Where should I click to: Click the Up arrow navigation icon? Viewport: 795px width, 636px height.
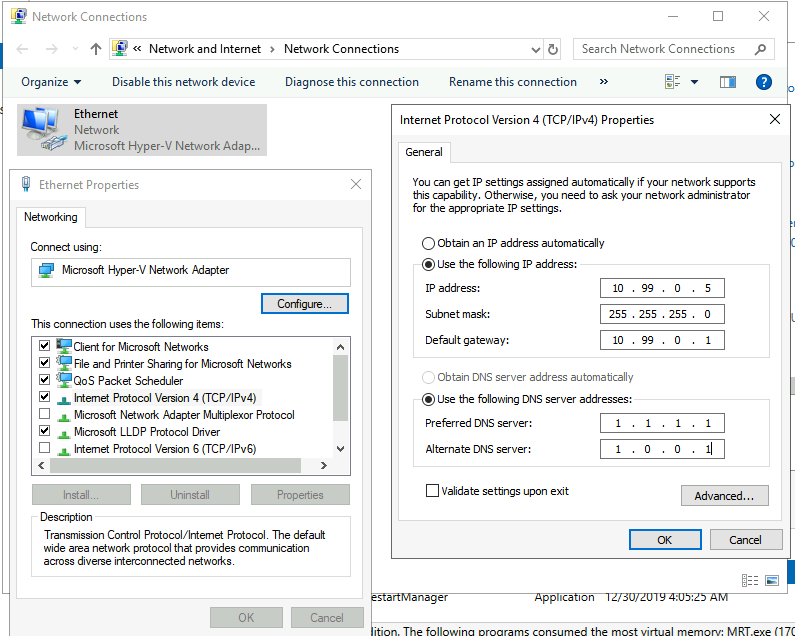pos(96,49)
